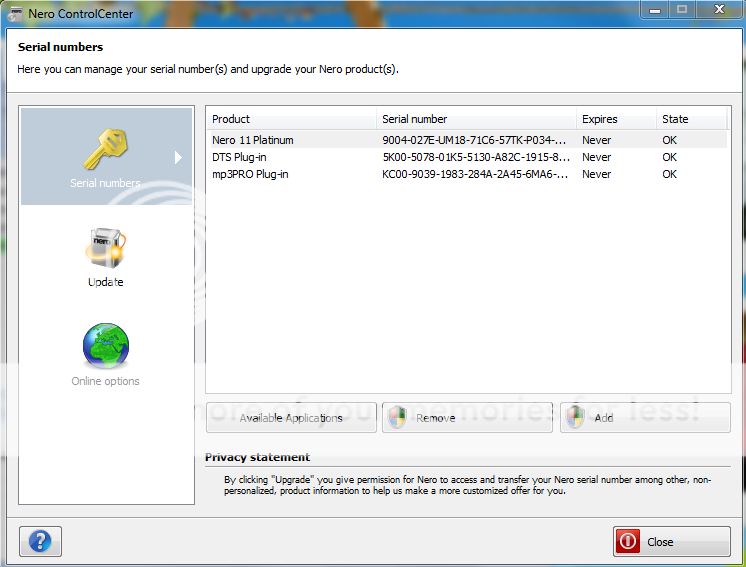Sort by the Product column header
Image resolution: width=746 pixels, height=567 pixels.
(291, 119)
